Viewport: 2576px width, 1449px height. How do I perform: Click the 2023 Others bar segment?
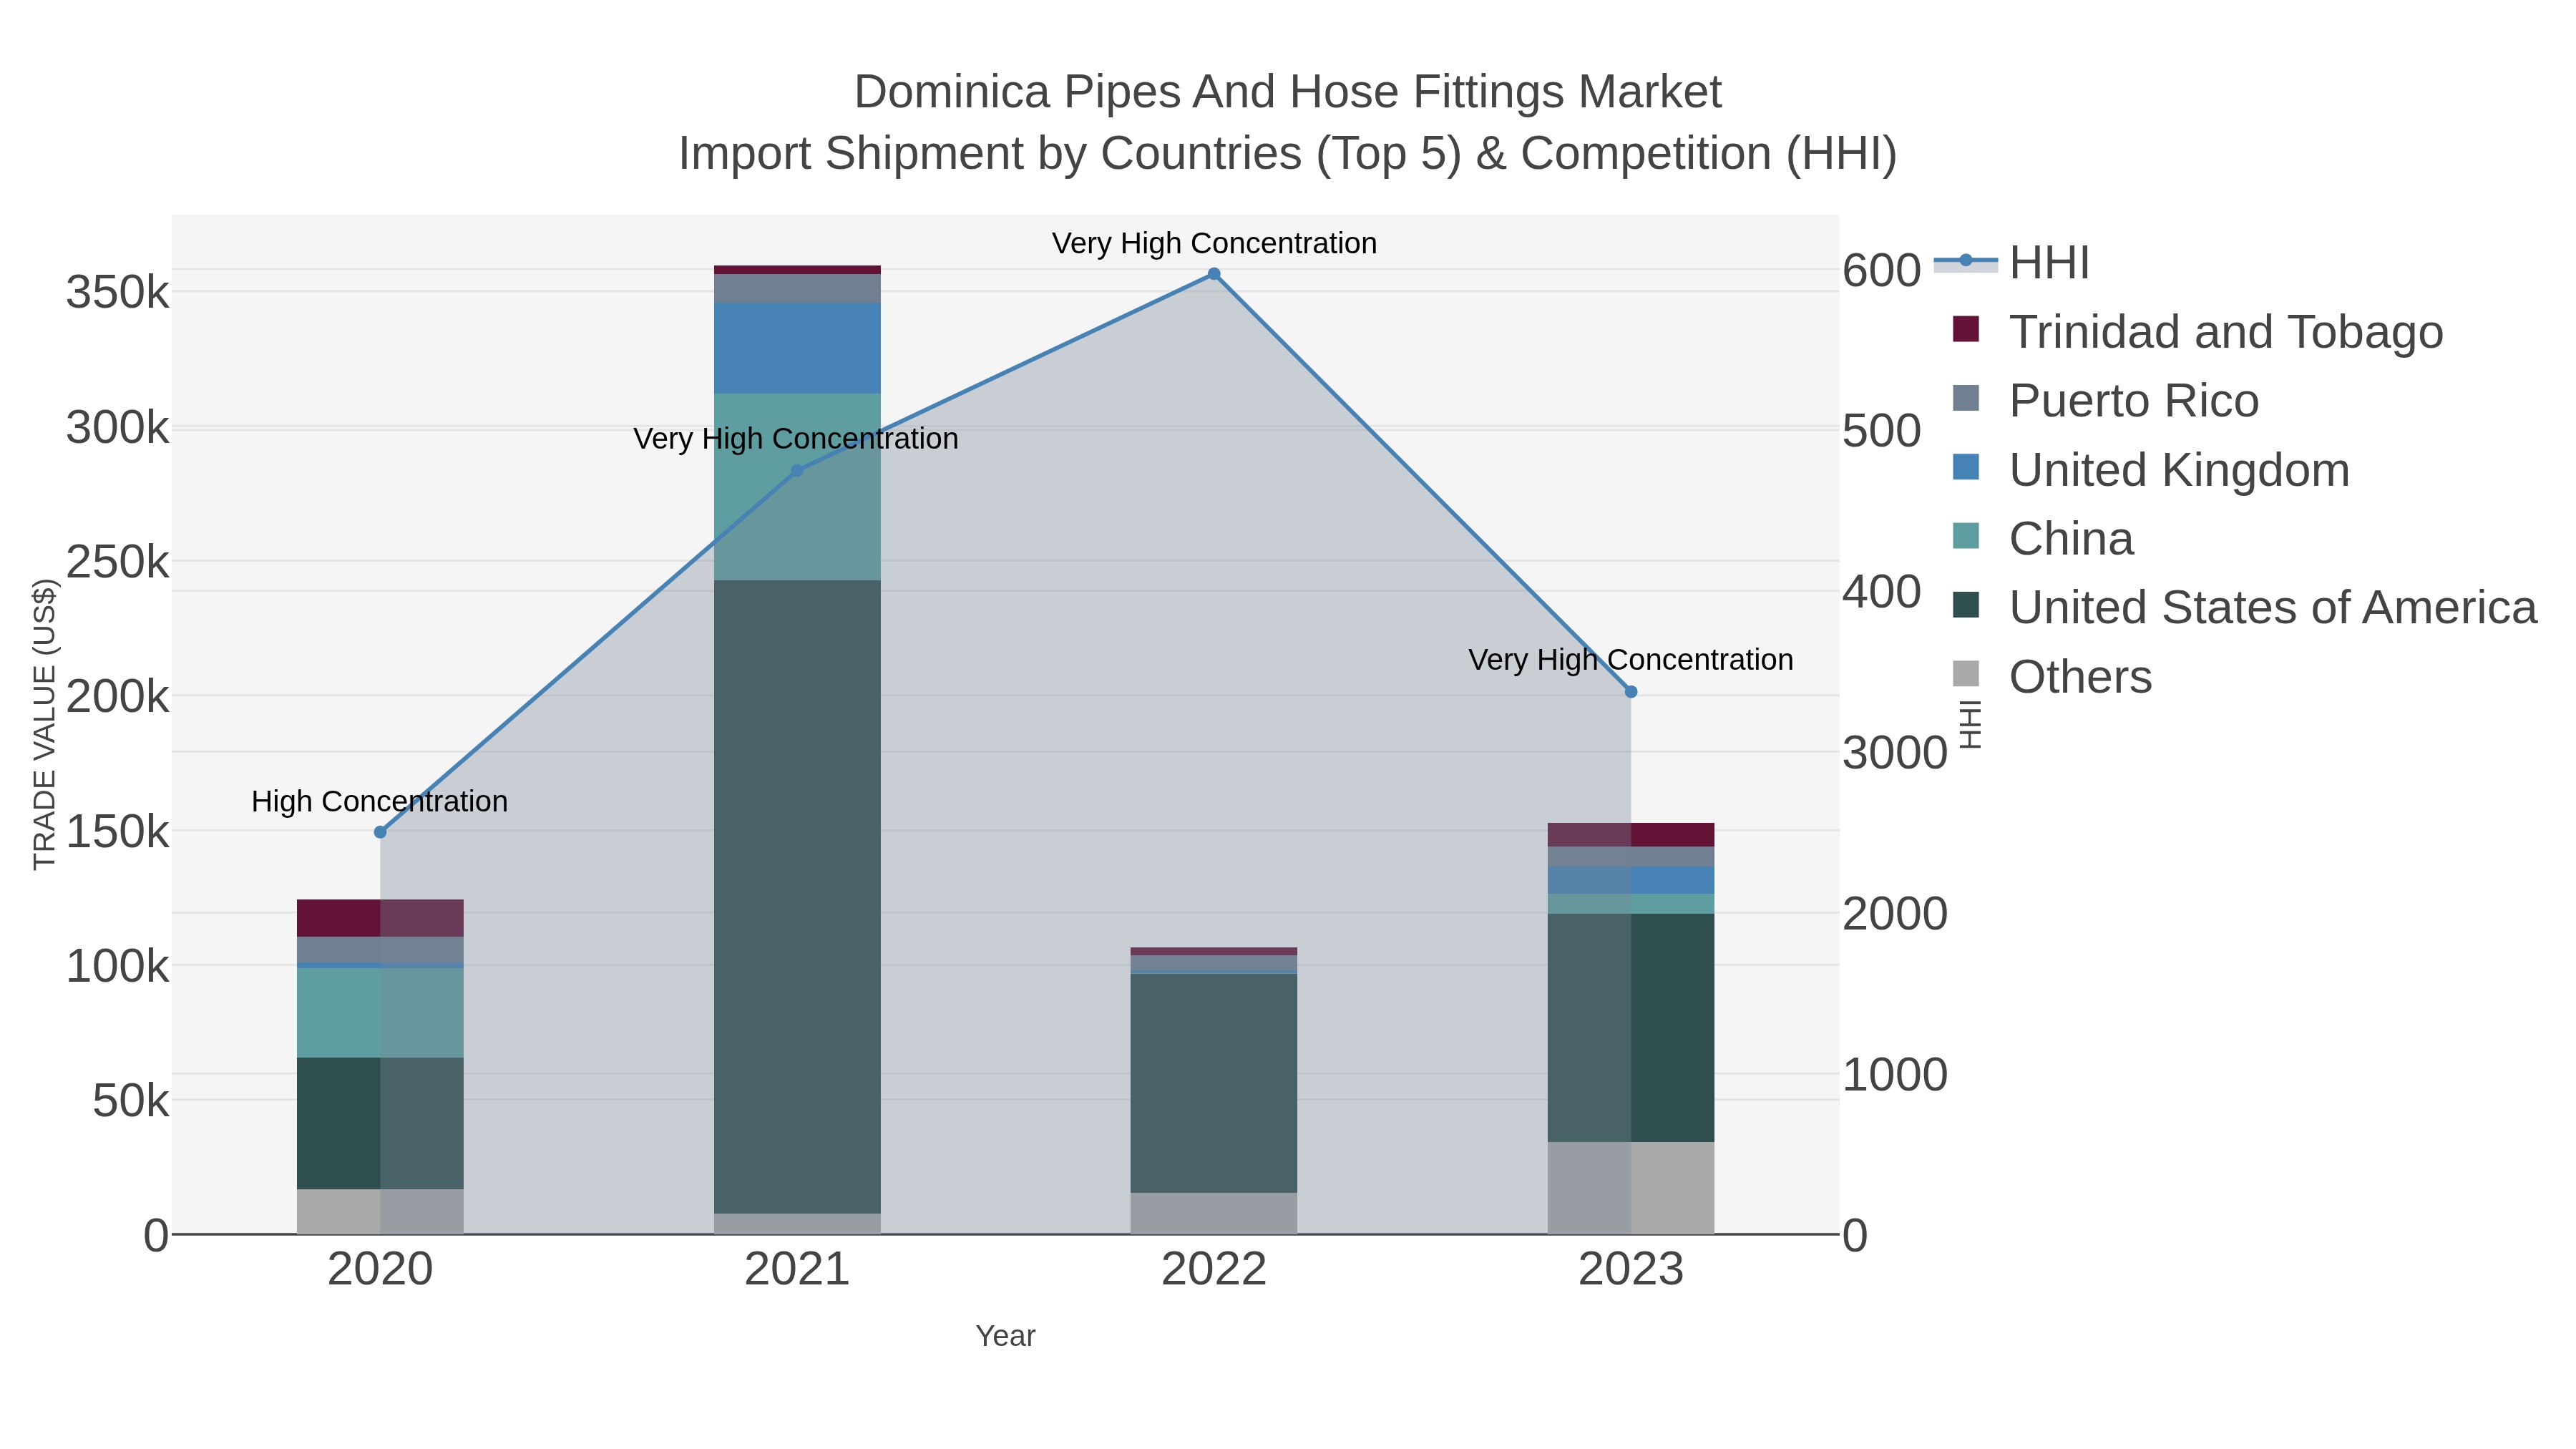[1631, 1188]
